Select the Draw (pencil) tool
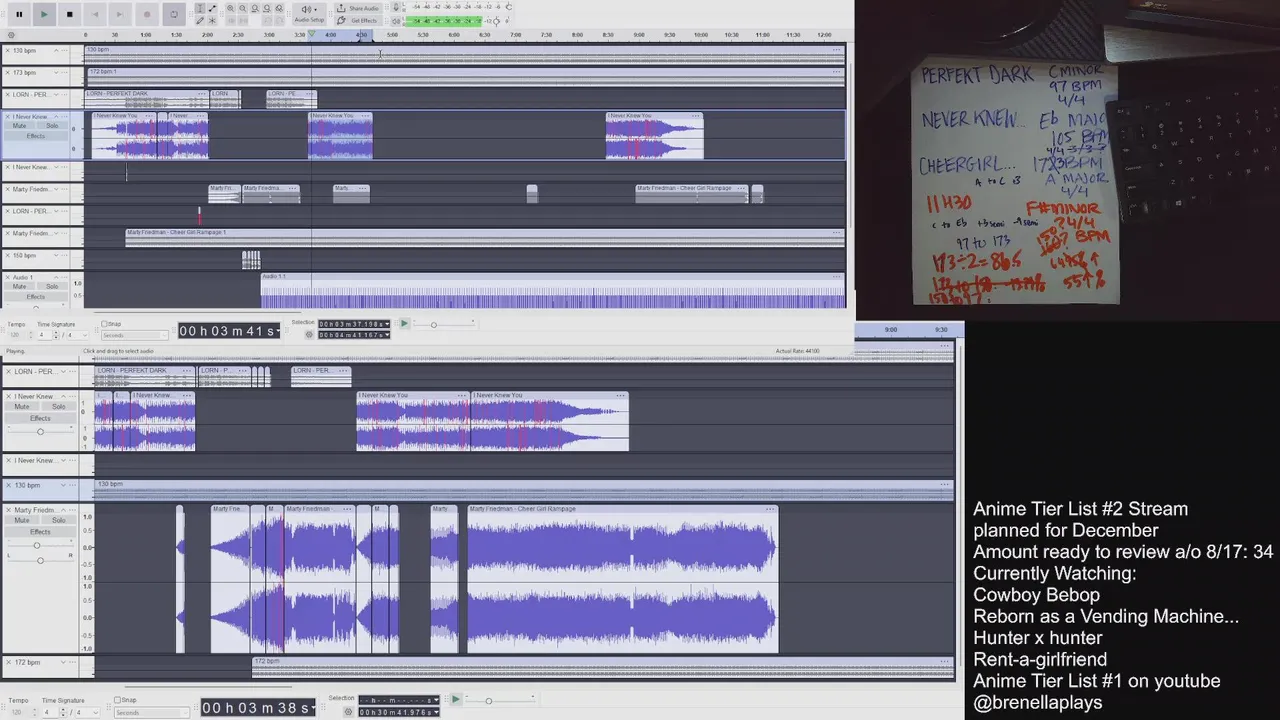Screen dimensions: 1280x720 [200, 20]
